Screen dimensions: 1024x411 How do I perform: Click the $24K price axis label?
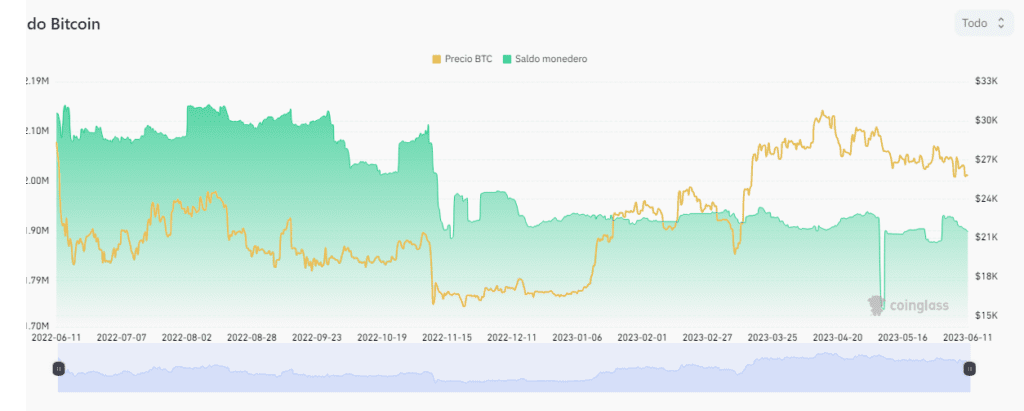click(986, 199)
